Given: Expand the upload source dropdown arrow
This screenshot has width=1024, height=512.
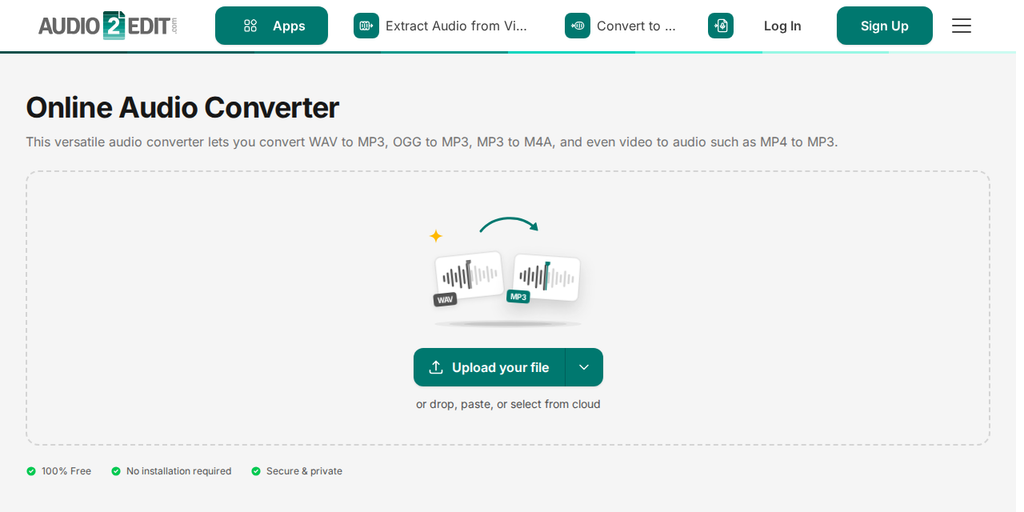Looking at the screenshot, I should tap(584, 367).
